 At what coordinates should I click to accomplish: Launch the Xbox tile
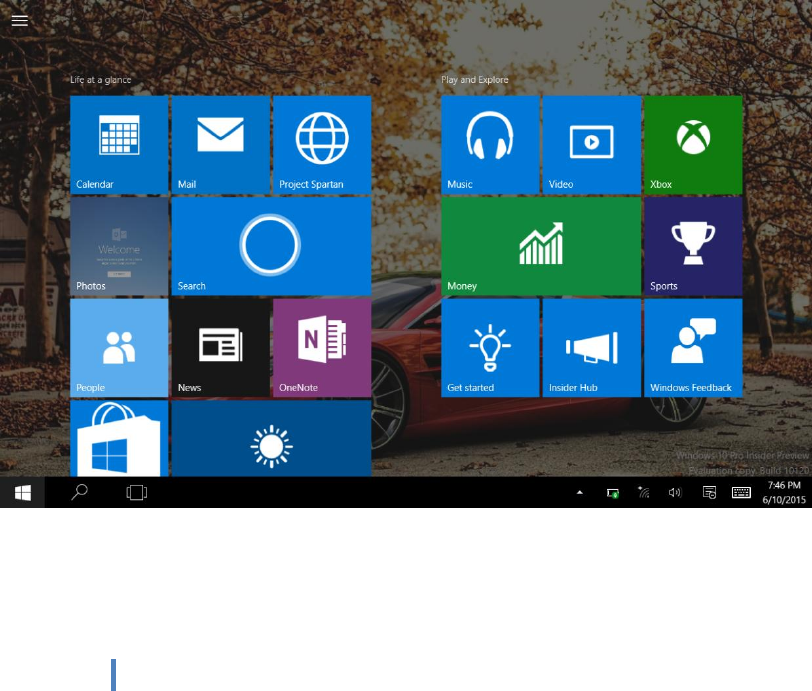693,145
